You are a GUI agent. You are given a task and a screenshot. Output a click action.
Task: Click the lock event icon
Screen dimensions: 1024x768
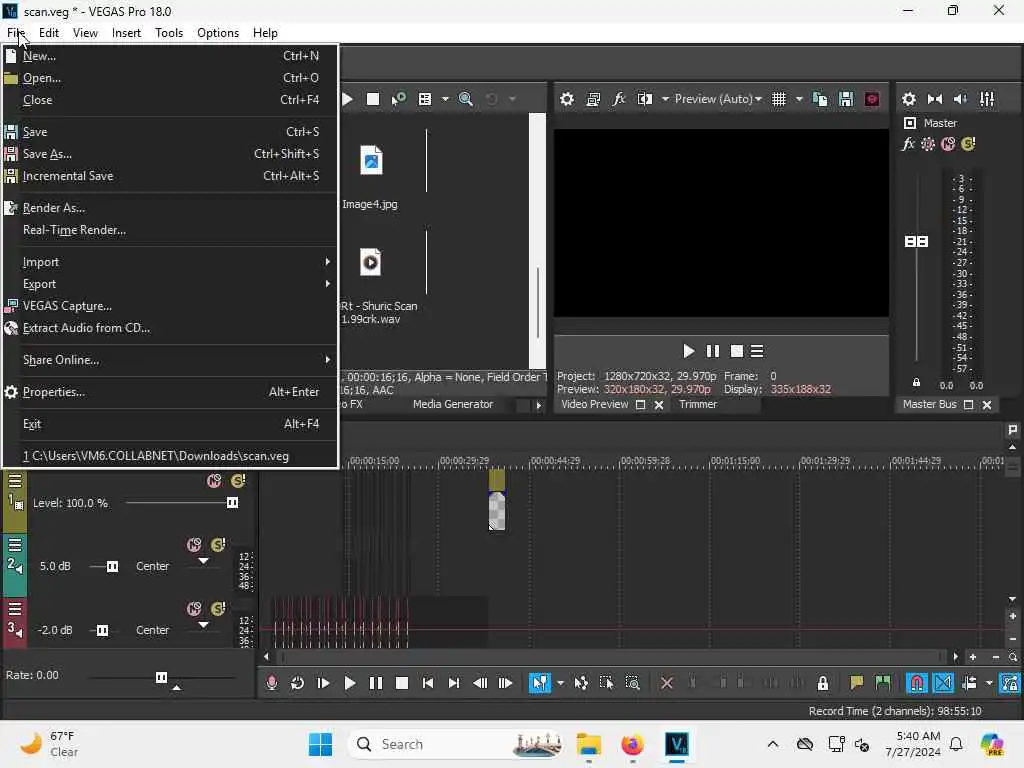pyautogui.click(x=823, y=683)
